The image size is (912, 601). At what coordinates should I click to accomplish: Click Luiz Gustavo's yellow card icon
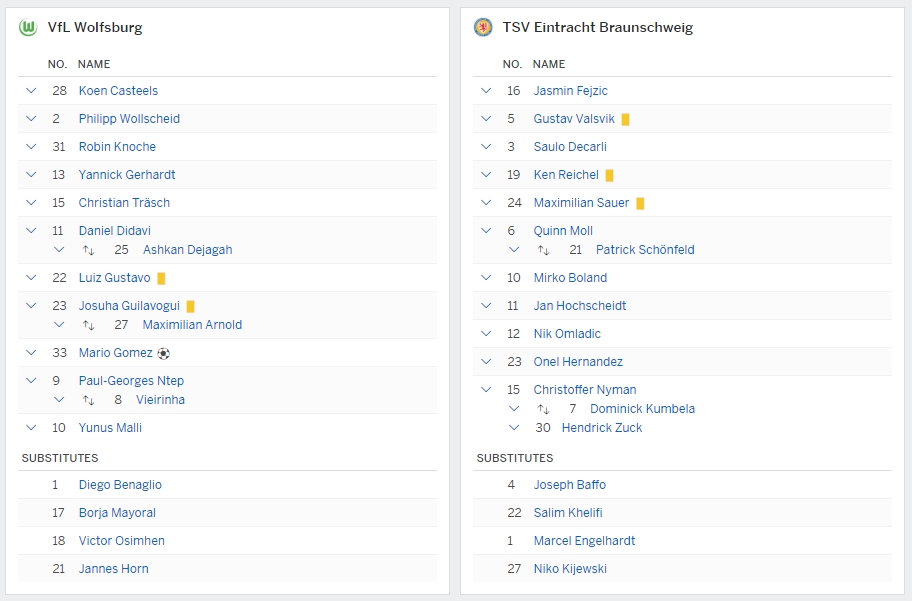(x=161, y=278)
